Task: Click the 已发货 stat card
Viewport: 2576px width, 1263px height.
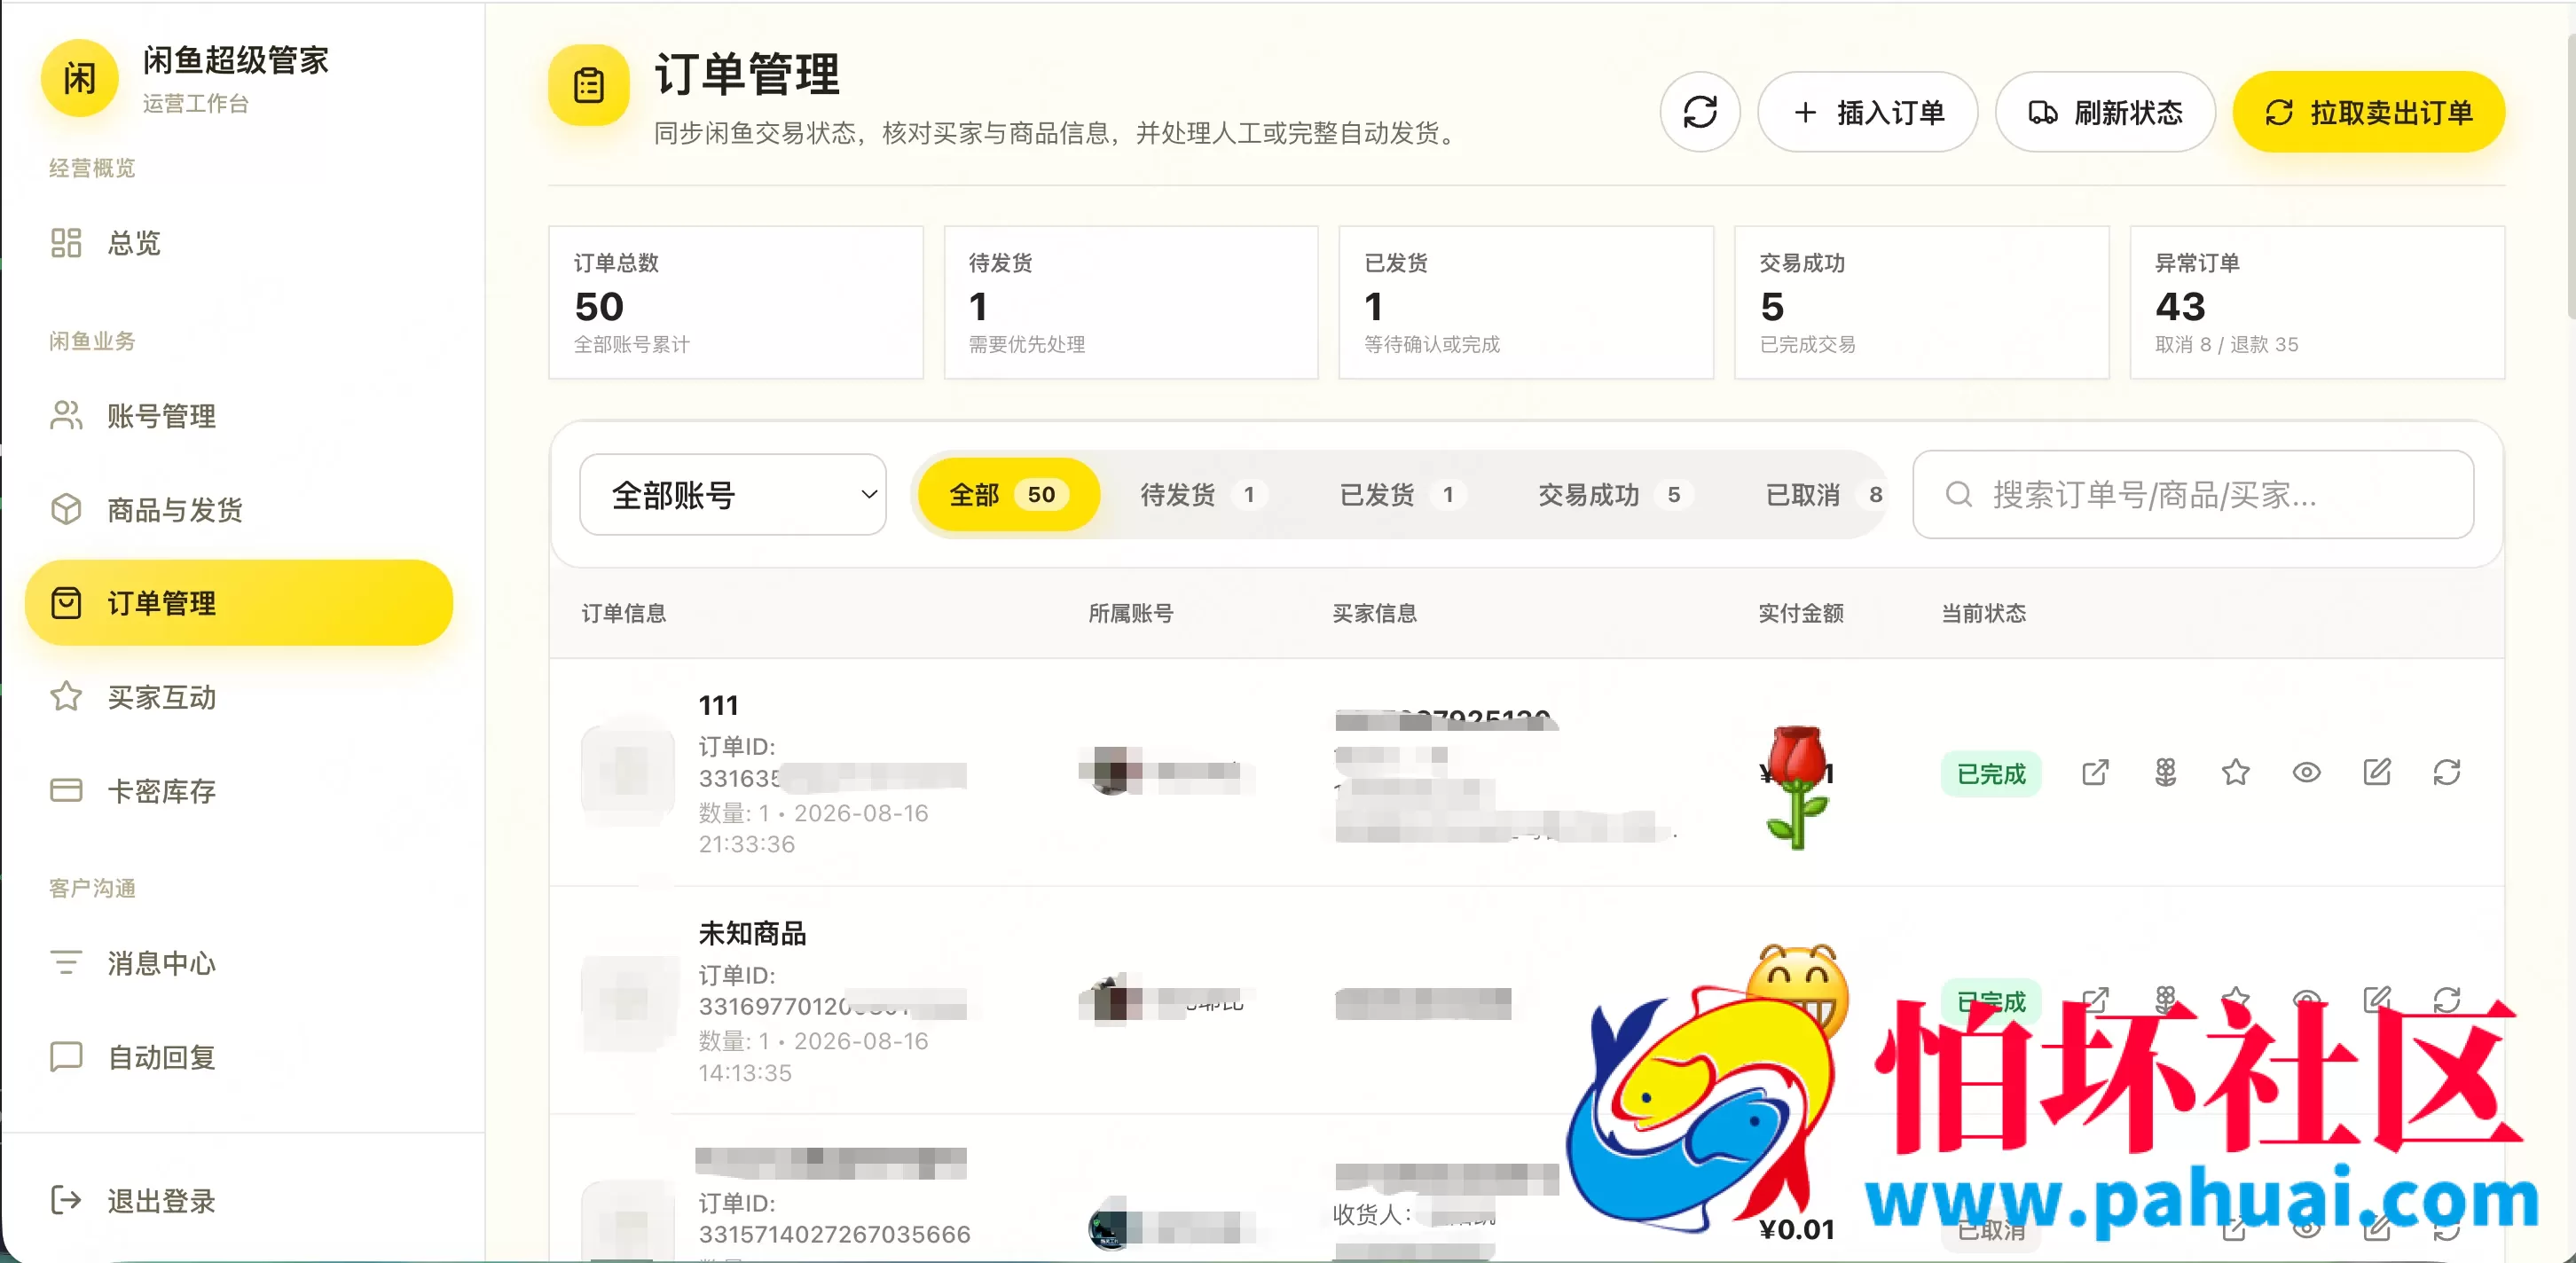Action: (1526, 303)
